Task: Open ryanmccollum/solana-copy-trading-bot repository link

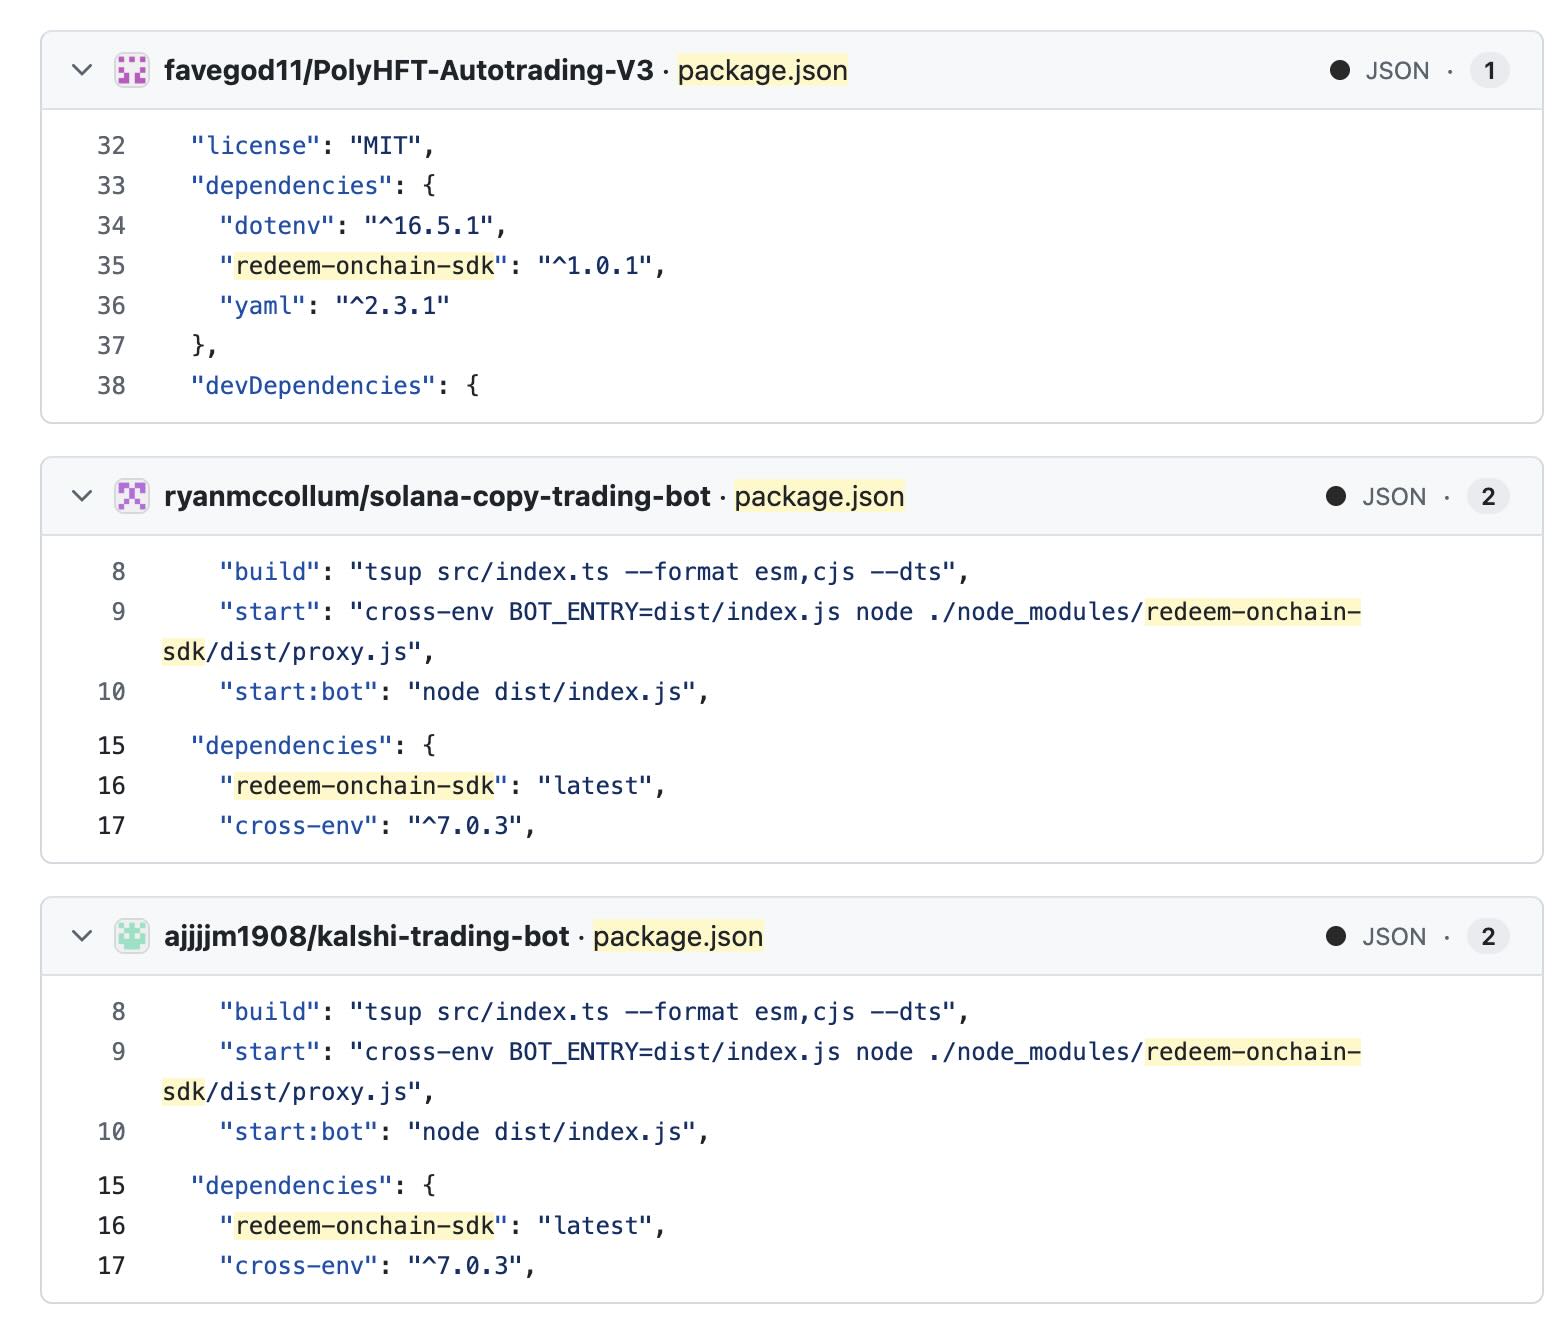Action: click(437, 496)
